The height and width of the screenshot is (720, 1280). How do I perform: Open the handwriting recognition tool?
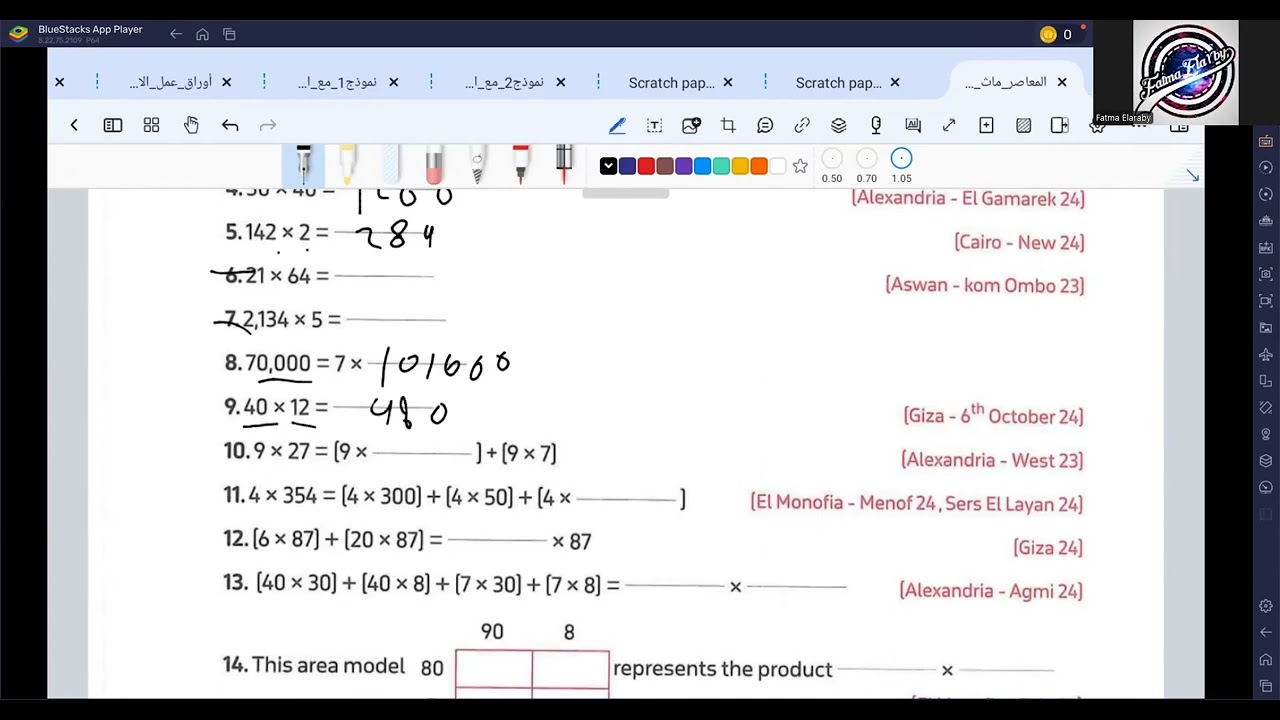[913, 125]
